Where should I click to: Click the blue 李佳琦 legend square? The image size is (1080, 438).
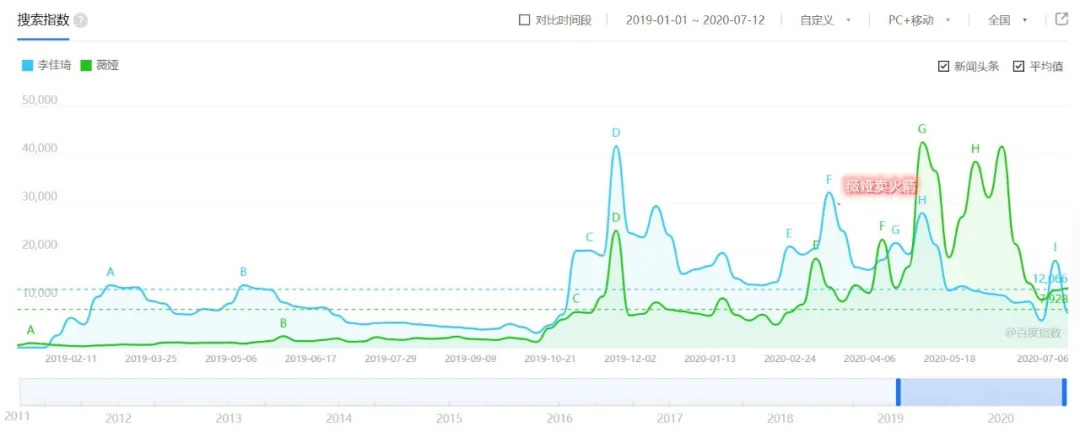click(x=27, y=66)
